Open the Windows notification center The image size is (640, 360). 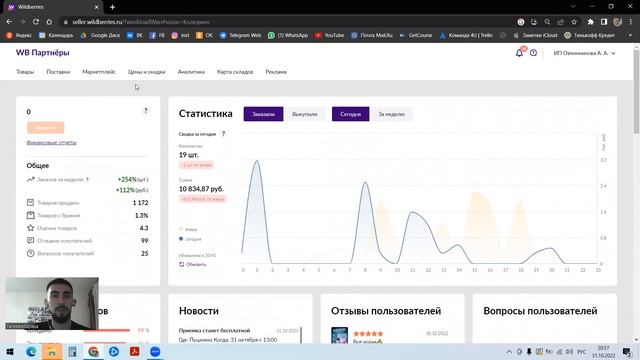pyautogui.click(x=627, y=352)
